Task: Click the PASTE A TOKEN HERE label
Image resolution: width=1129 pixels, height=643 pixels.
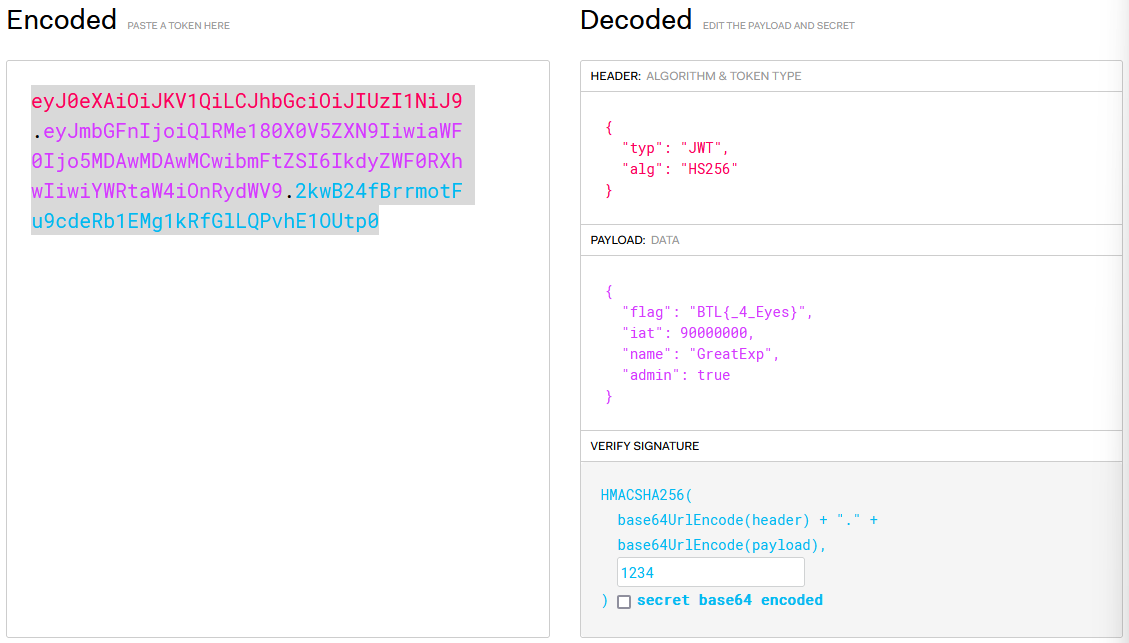Action: click(x=179, y=25)
